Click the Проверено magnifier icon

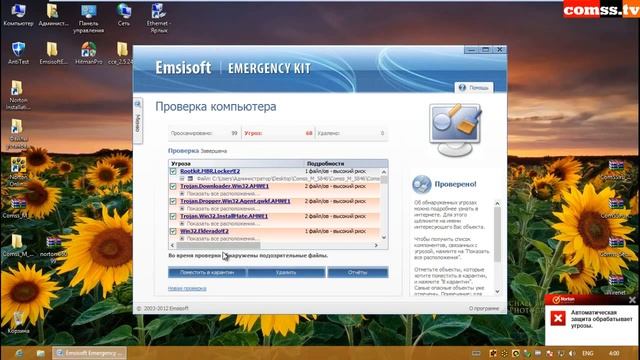(421, 184)
